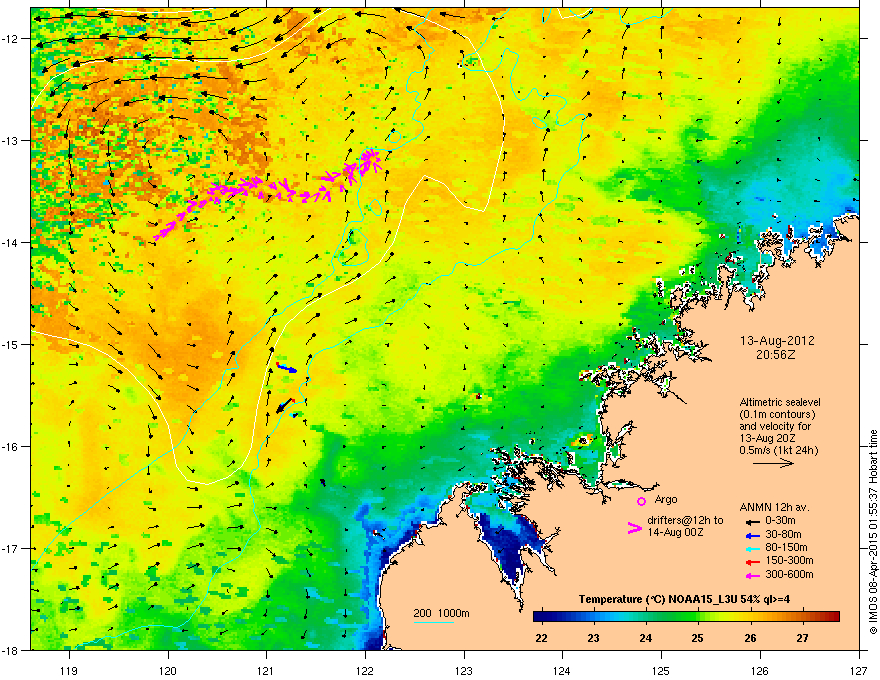Click the '-15' latitude axis label
Screen dimensions: 880x680
coord(11,344)
